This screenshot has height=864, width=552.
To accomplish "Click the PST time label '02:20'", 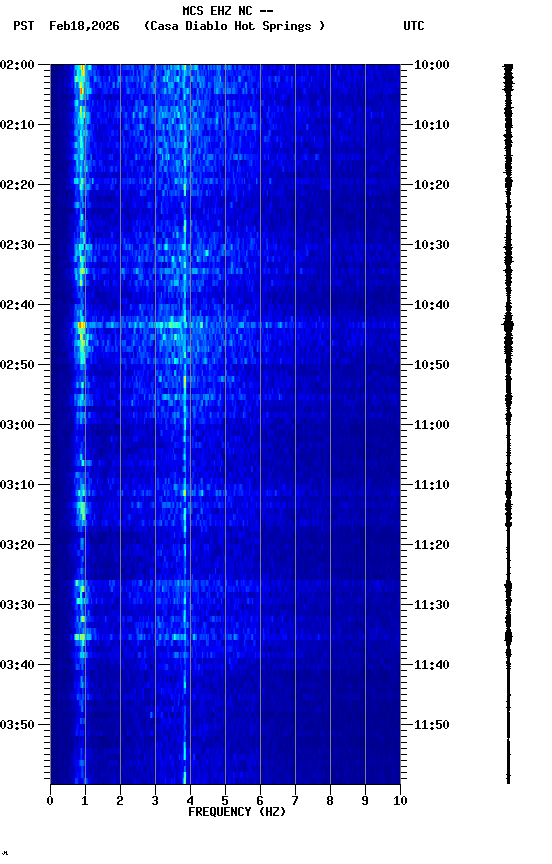I will pyautogui.click(x=17, y=185).
